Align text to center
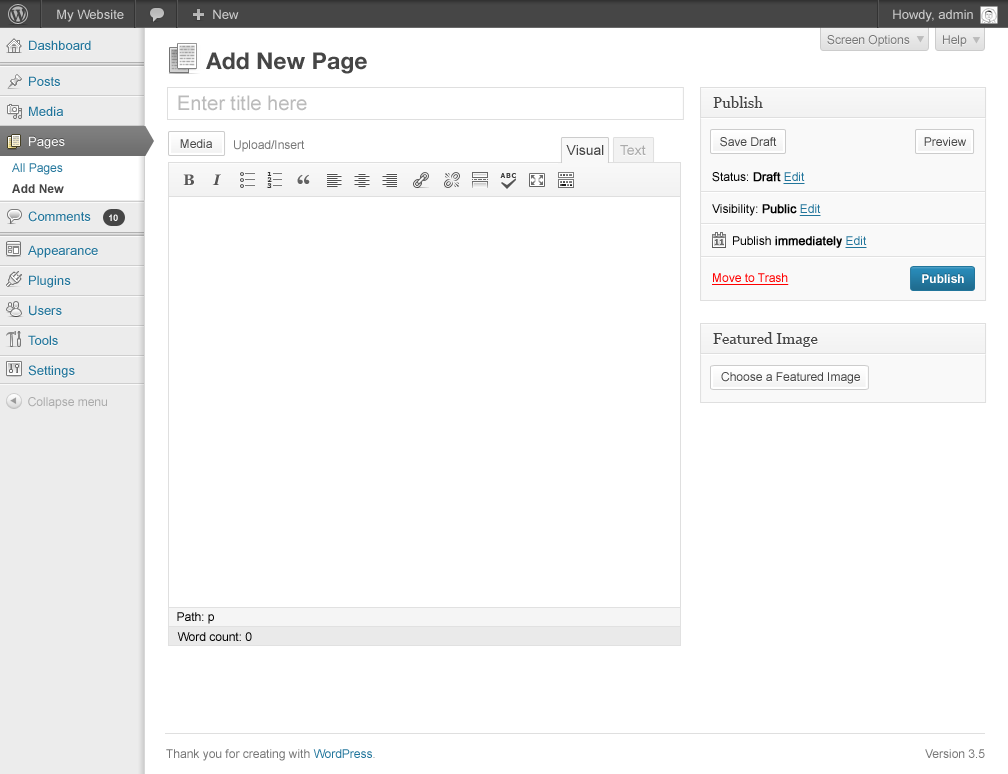Image resolution: width=1008 pixels, height=774 pixels. [362, 180]
